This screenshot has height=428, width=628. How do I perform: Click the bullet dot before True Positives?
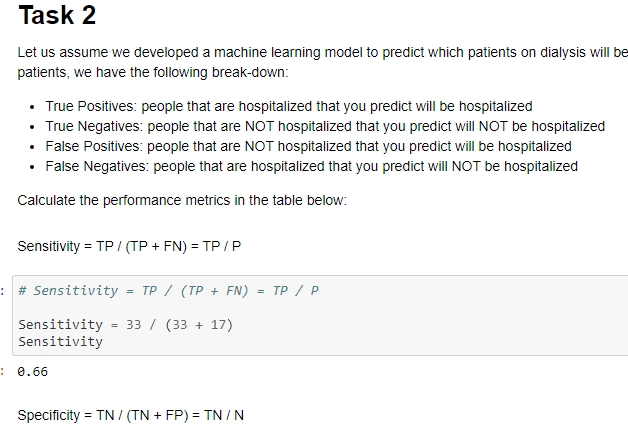pos(32,107)
